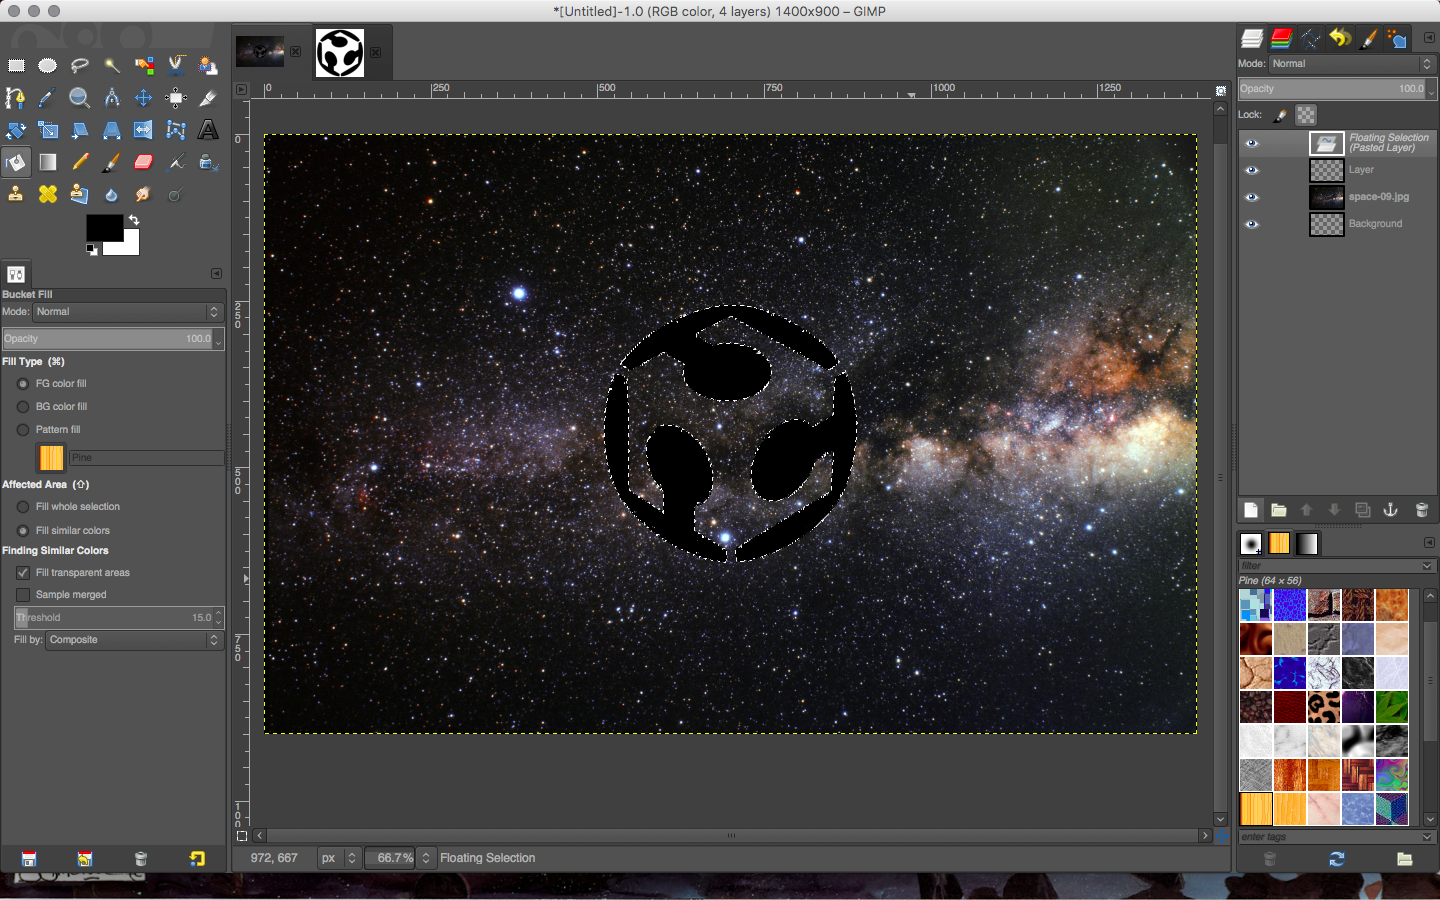
Task: Select the Paths tool
Action: coord(16,98)
